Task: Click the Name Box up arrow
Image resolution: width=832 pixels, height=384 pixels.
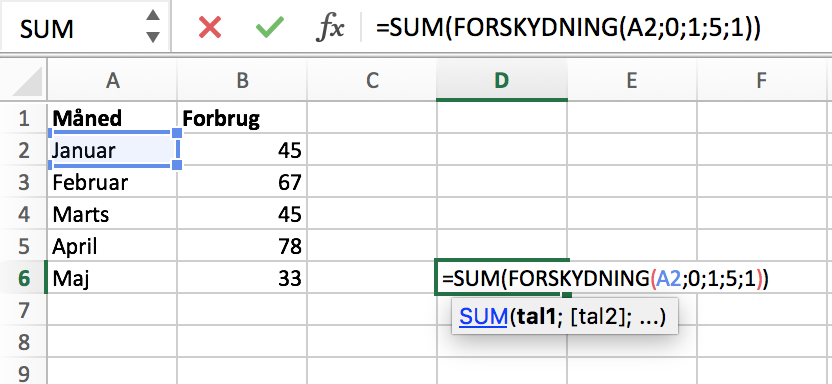Action: click(153, 14)
